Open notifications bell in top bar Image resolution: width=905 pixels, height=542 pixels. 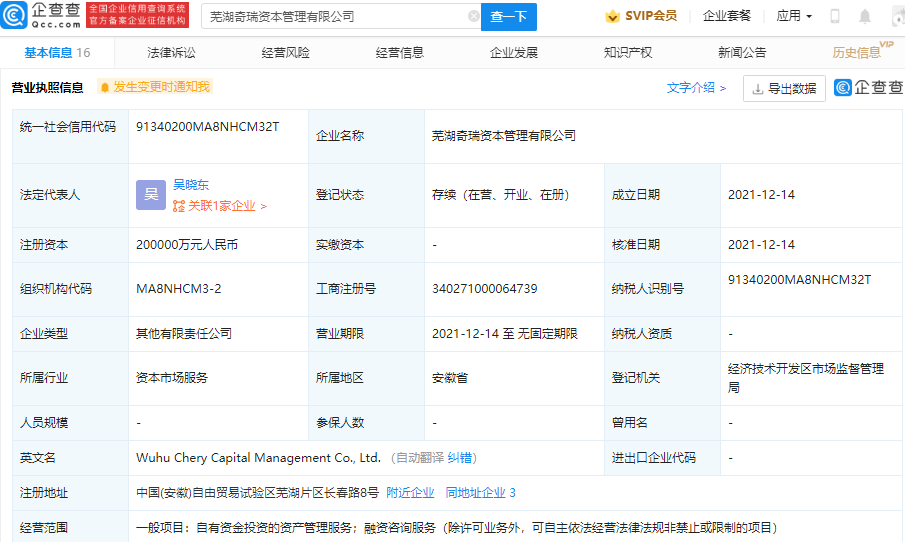pos(865,17)
